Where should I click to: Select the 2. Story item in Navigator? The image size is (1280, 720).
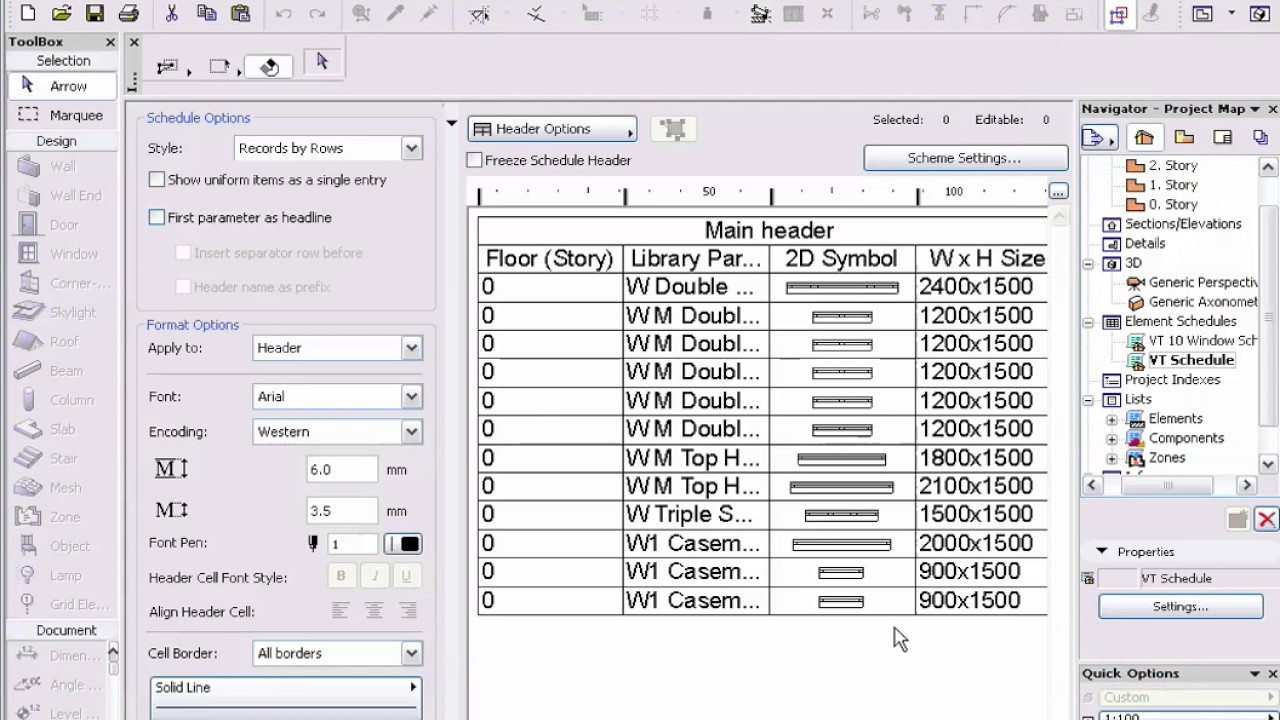(x=1172, y=166)
